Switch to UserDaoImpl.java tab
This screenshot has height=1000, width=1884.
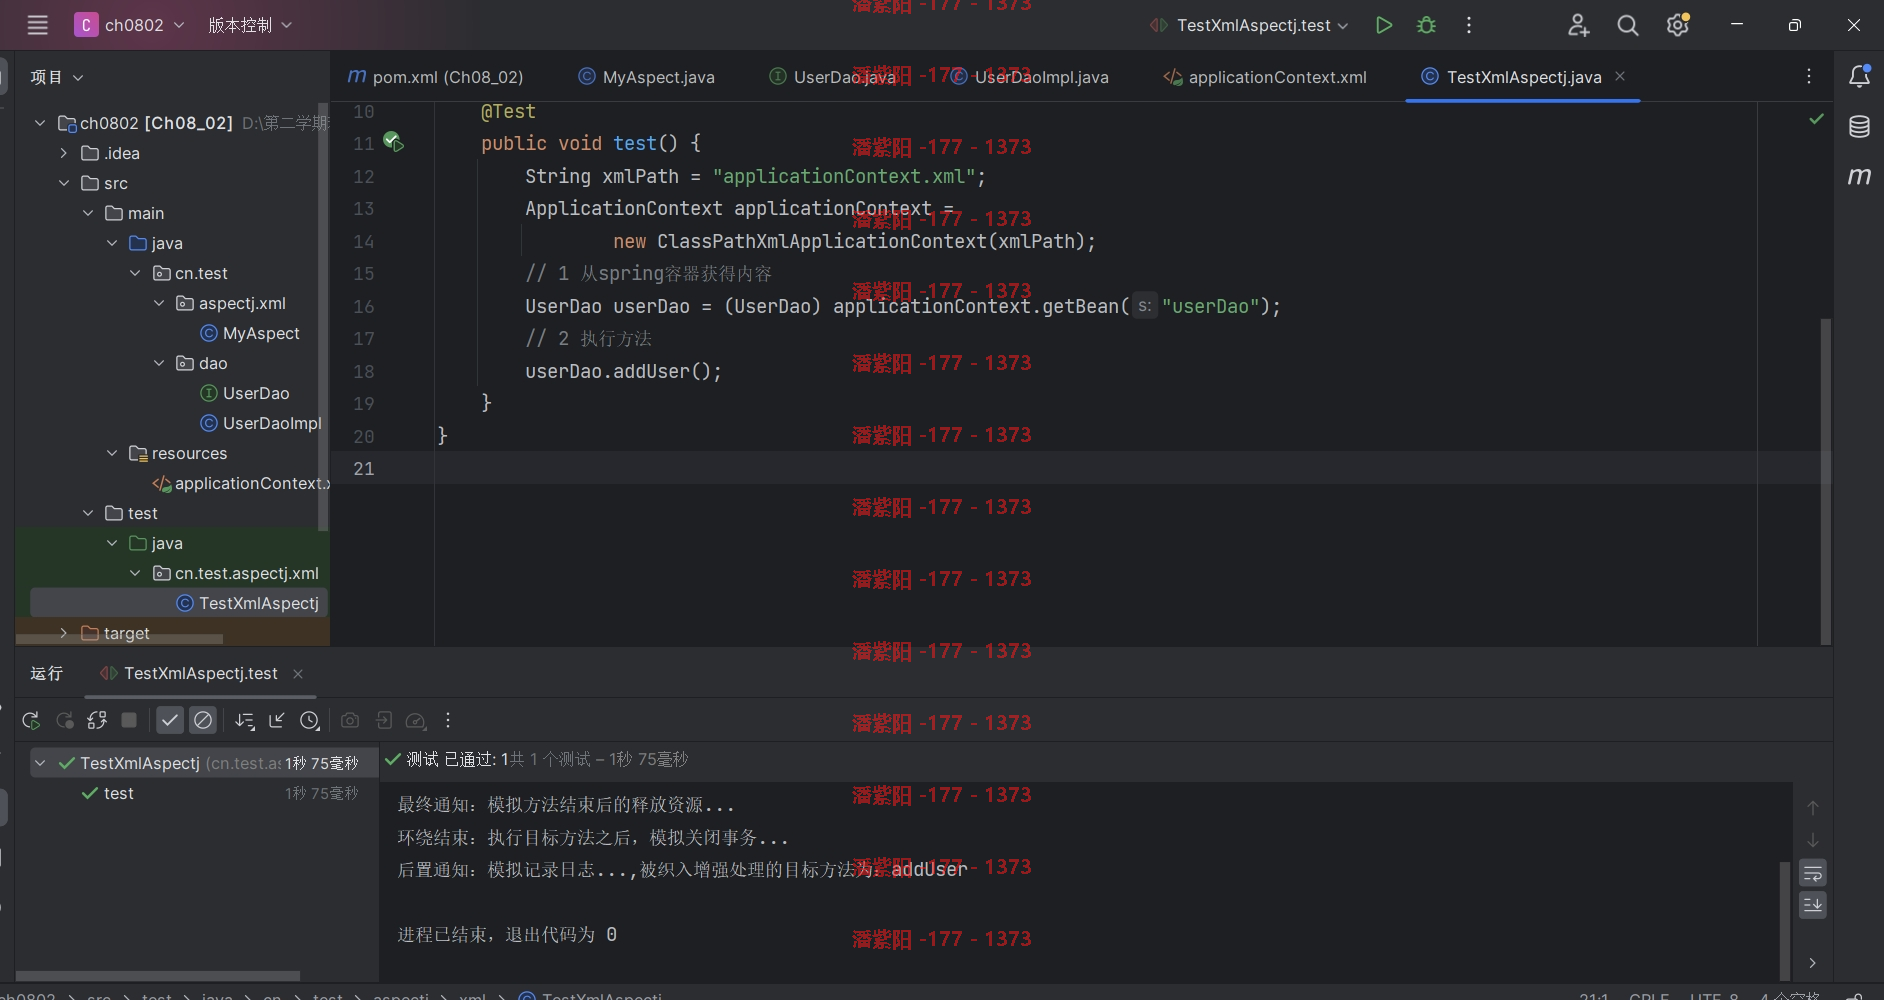click(1030, 77)
